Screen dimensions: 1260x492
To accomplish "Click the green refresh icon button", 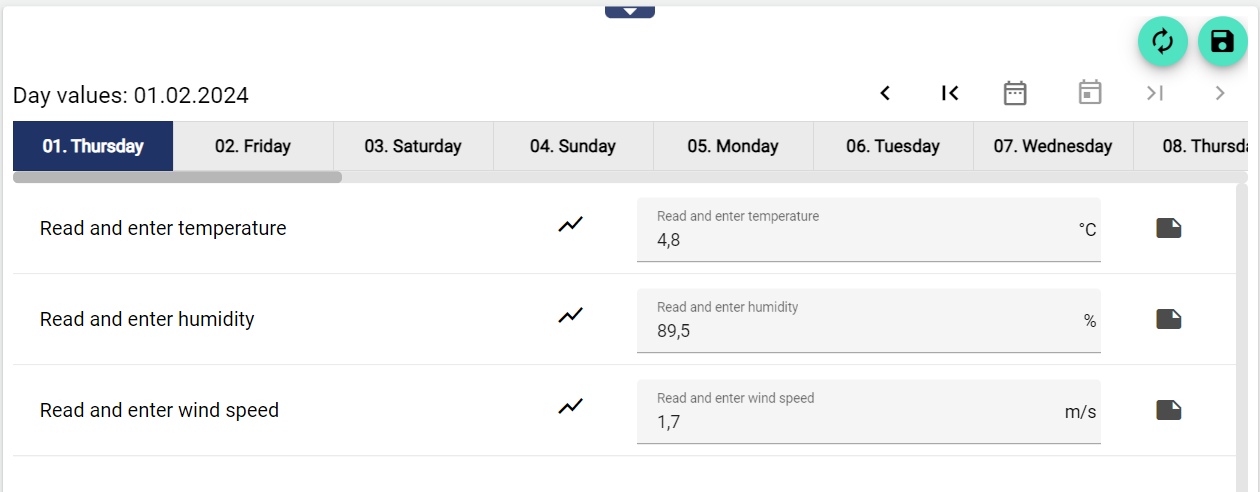I will pos(1162,42).
